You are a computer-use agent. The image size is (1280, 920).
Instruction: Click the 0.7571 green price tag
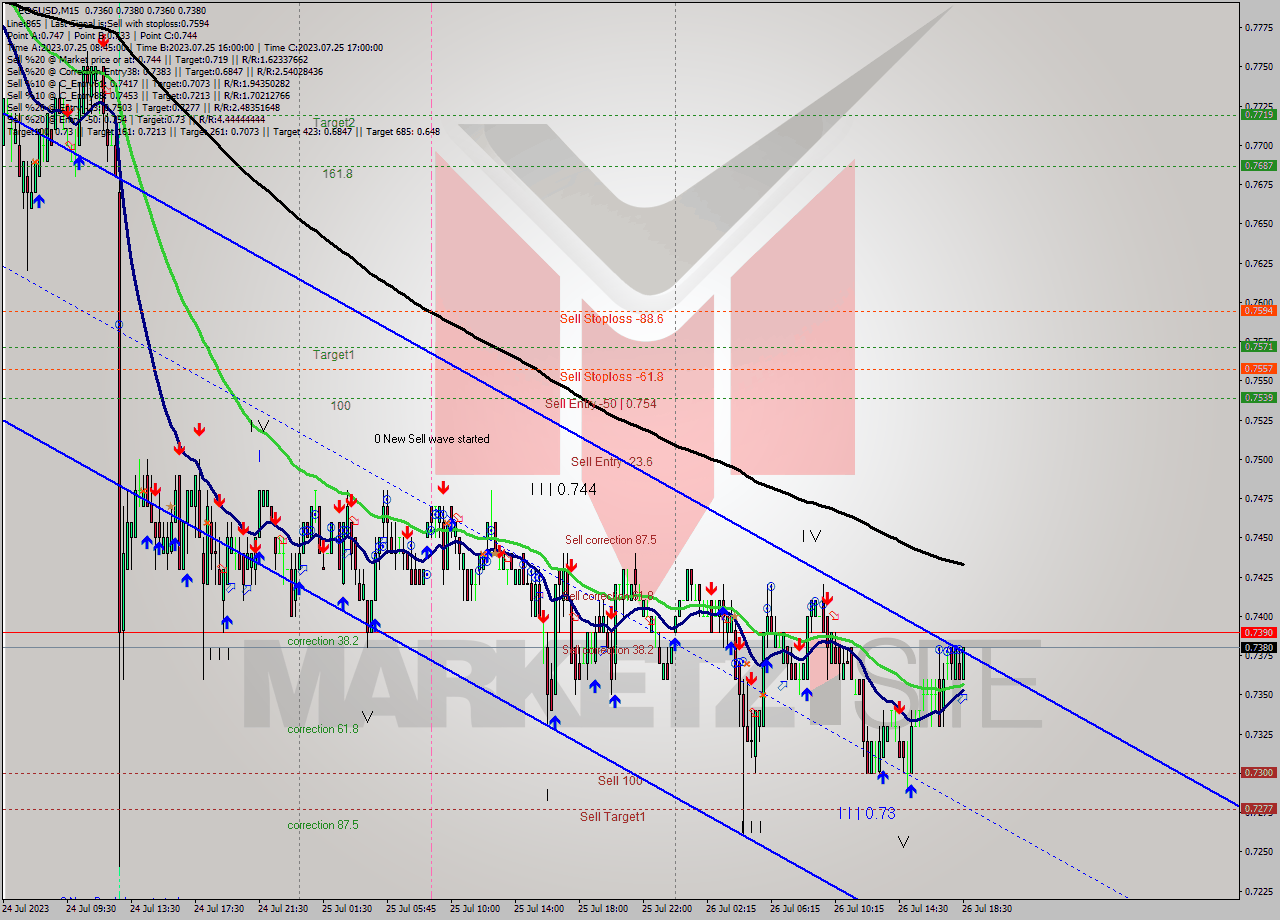(1258, 346)
